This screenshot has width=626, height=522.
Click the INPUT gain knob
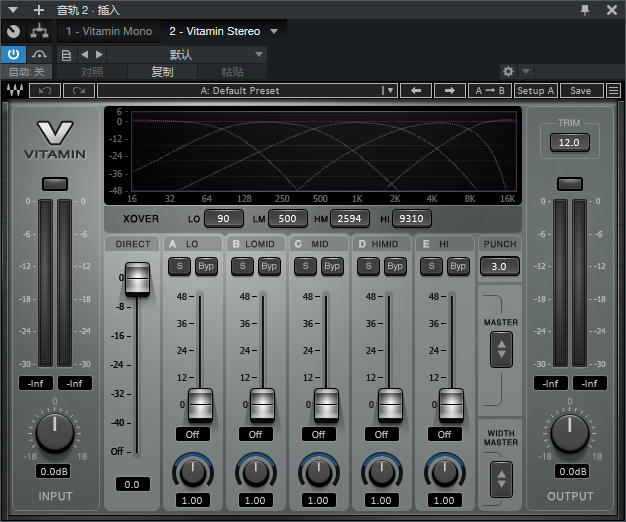pos(55,434)
